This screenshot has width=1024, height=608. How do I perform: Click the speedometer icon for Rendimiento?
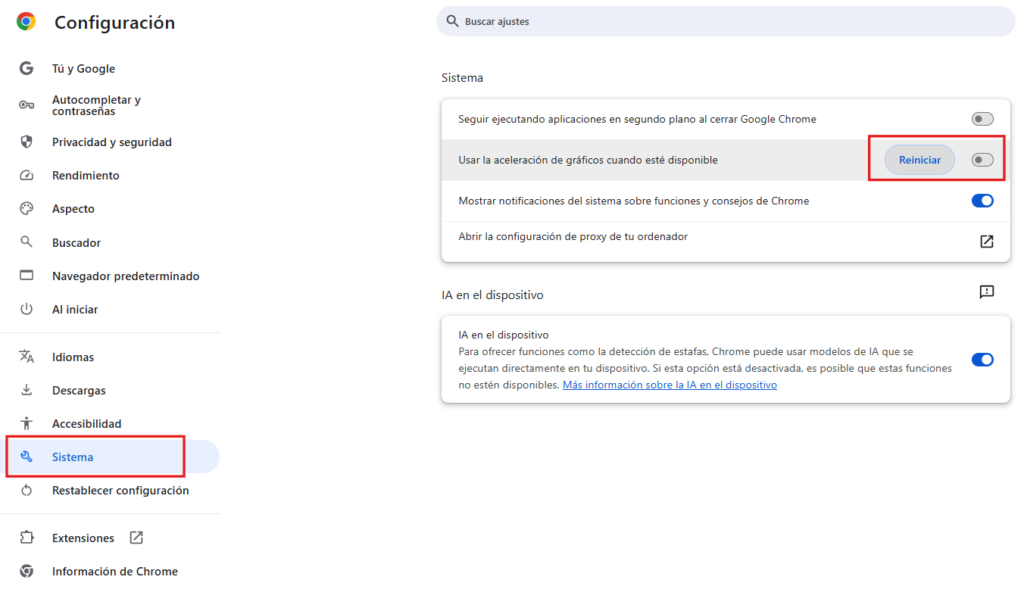point(26,175)
